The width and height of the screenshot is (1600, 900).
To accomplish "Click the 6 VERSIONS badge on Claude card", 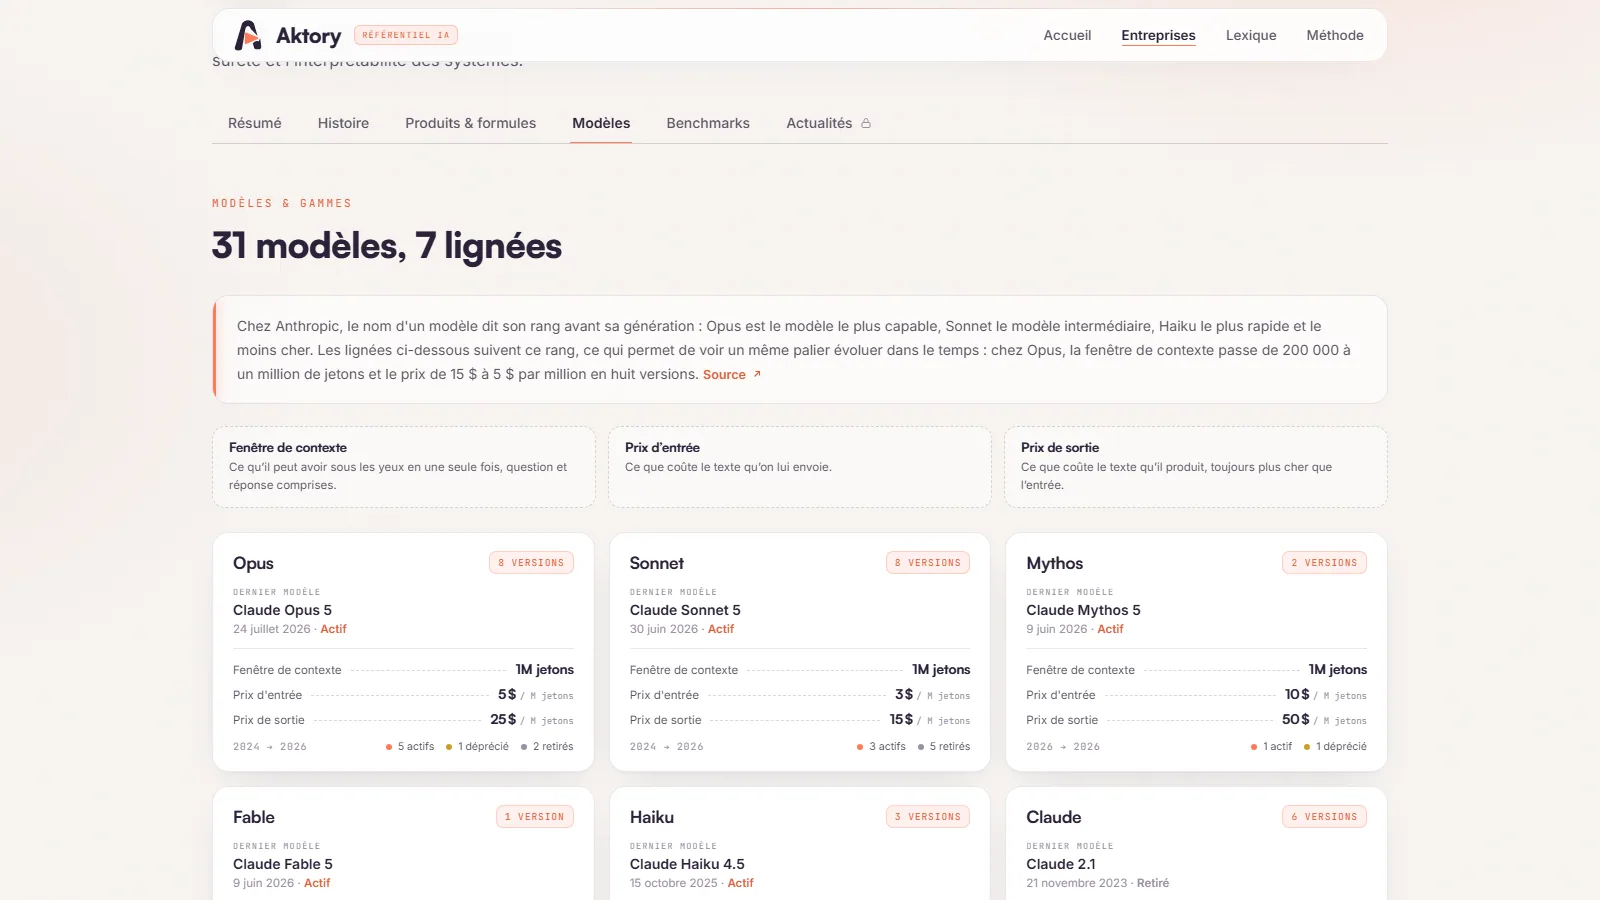I will [x=1324, y=817].
